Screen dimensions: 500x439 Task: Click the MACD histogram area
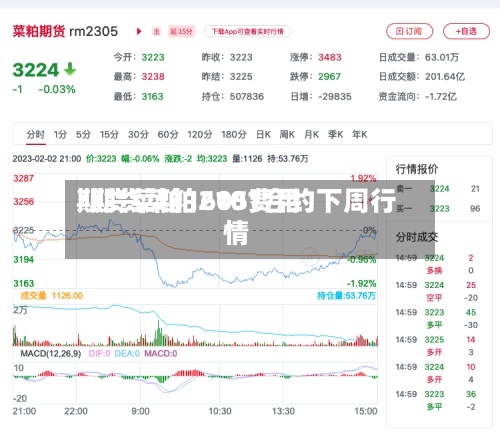click(195, 377)
